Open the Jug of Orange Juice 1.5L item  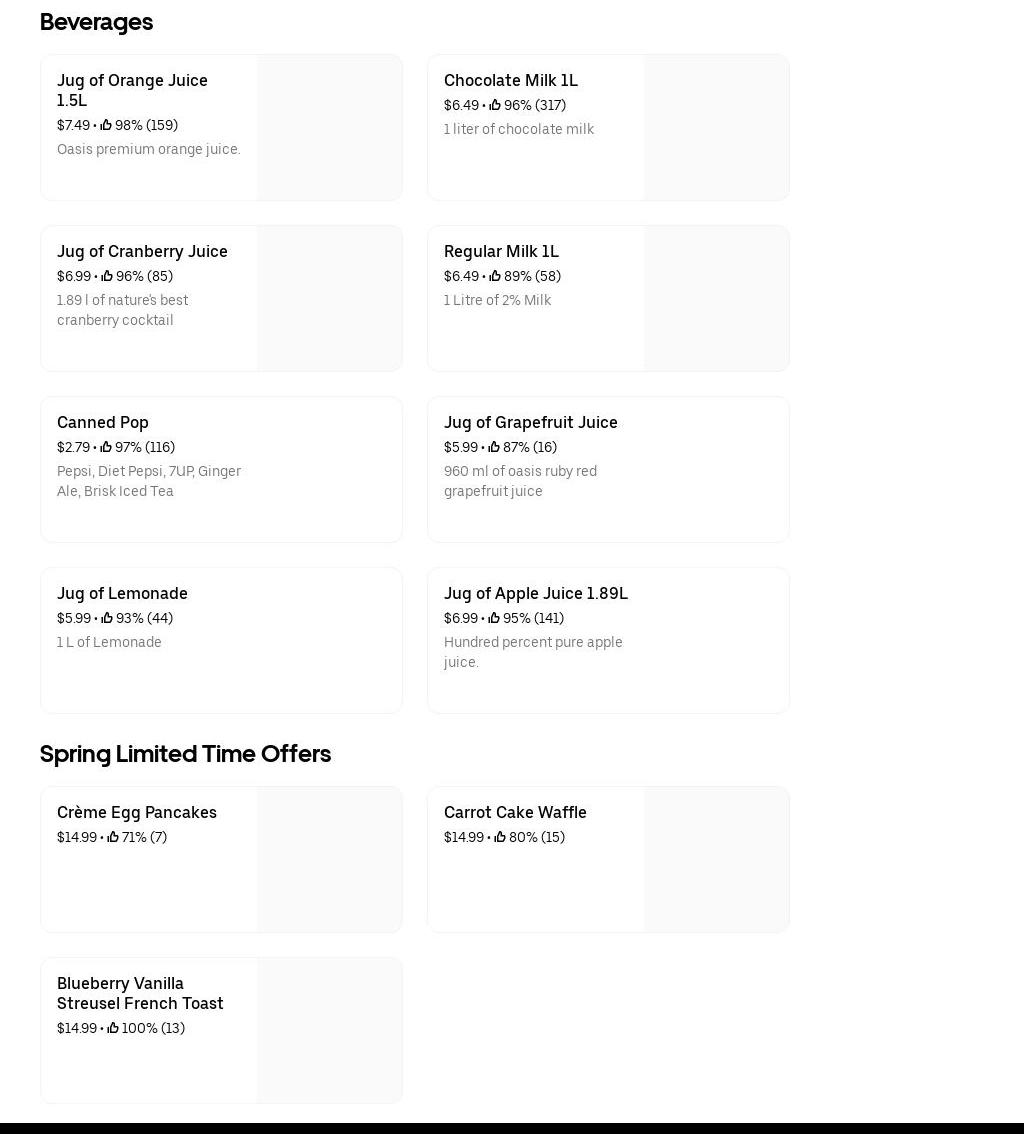pyautogui.click(x=132, y=90)
